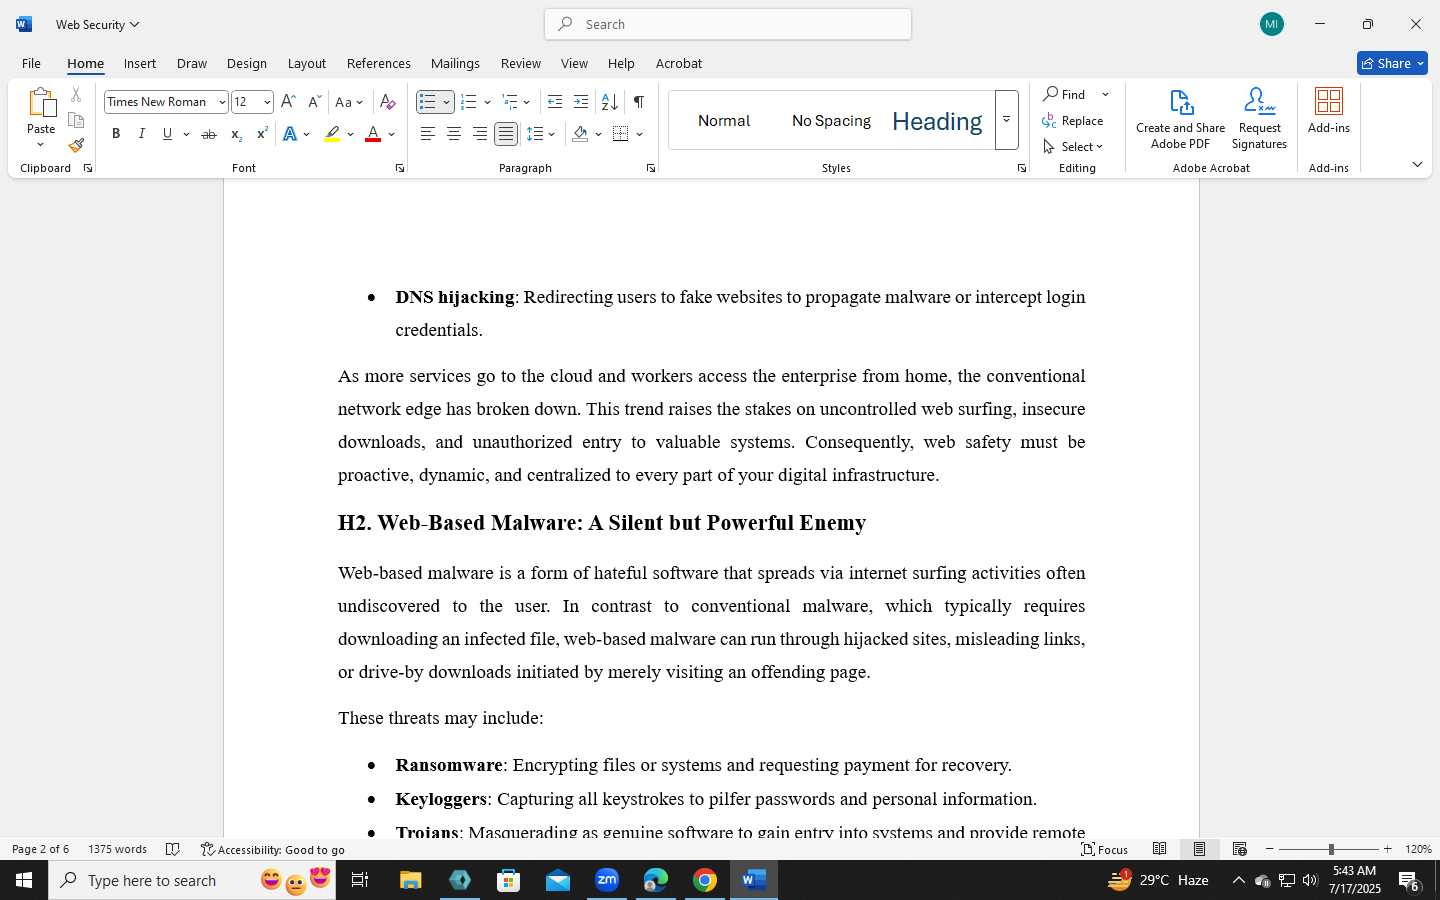Screen dimensions: 1440x900
Task: Align text left
Action: [x=428, y=134]
